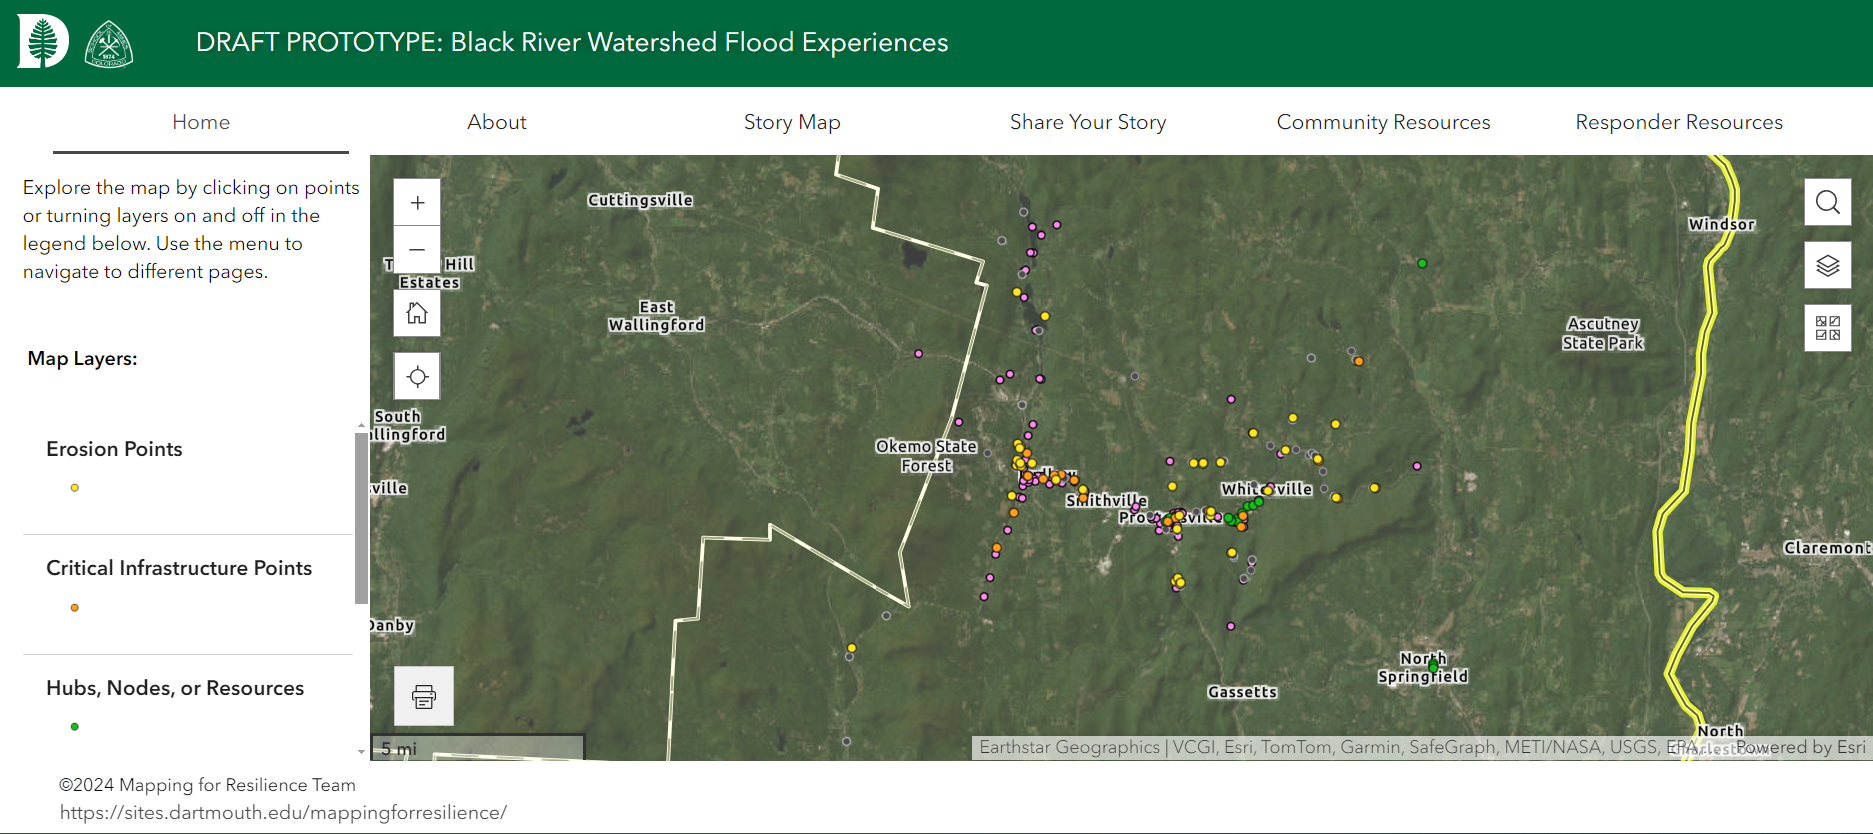
Task: Open the About tab
Action: [496, 122]
